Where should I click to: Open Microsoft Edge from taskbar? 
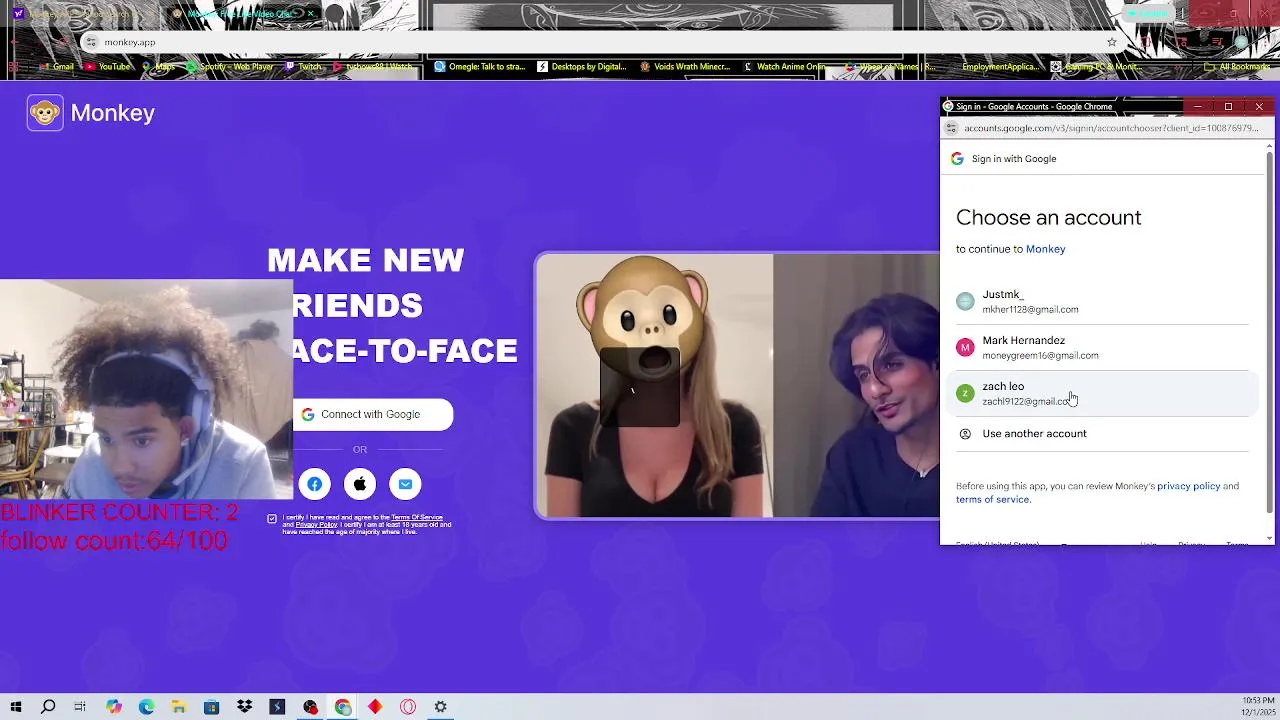point(147,707)
